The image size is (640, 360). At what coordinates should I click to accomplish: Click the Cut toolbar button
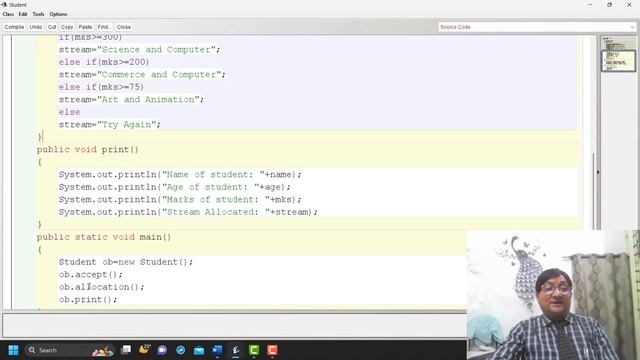[x=52, y=27]
